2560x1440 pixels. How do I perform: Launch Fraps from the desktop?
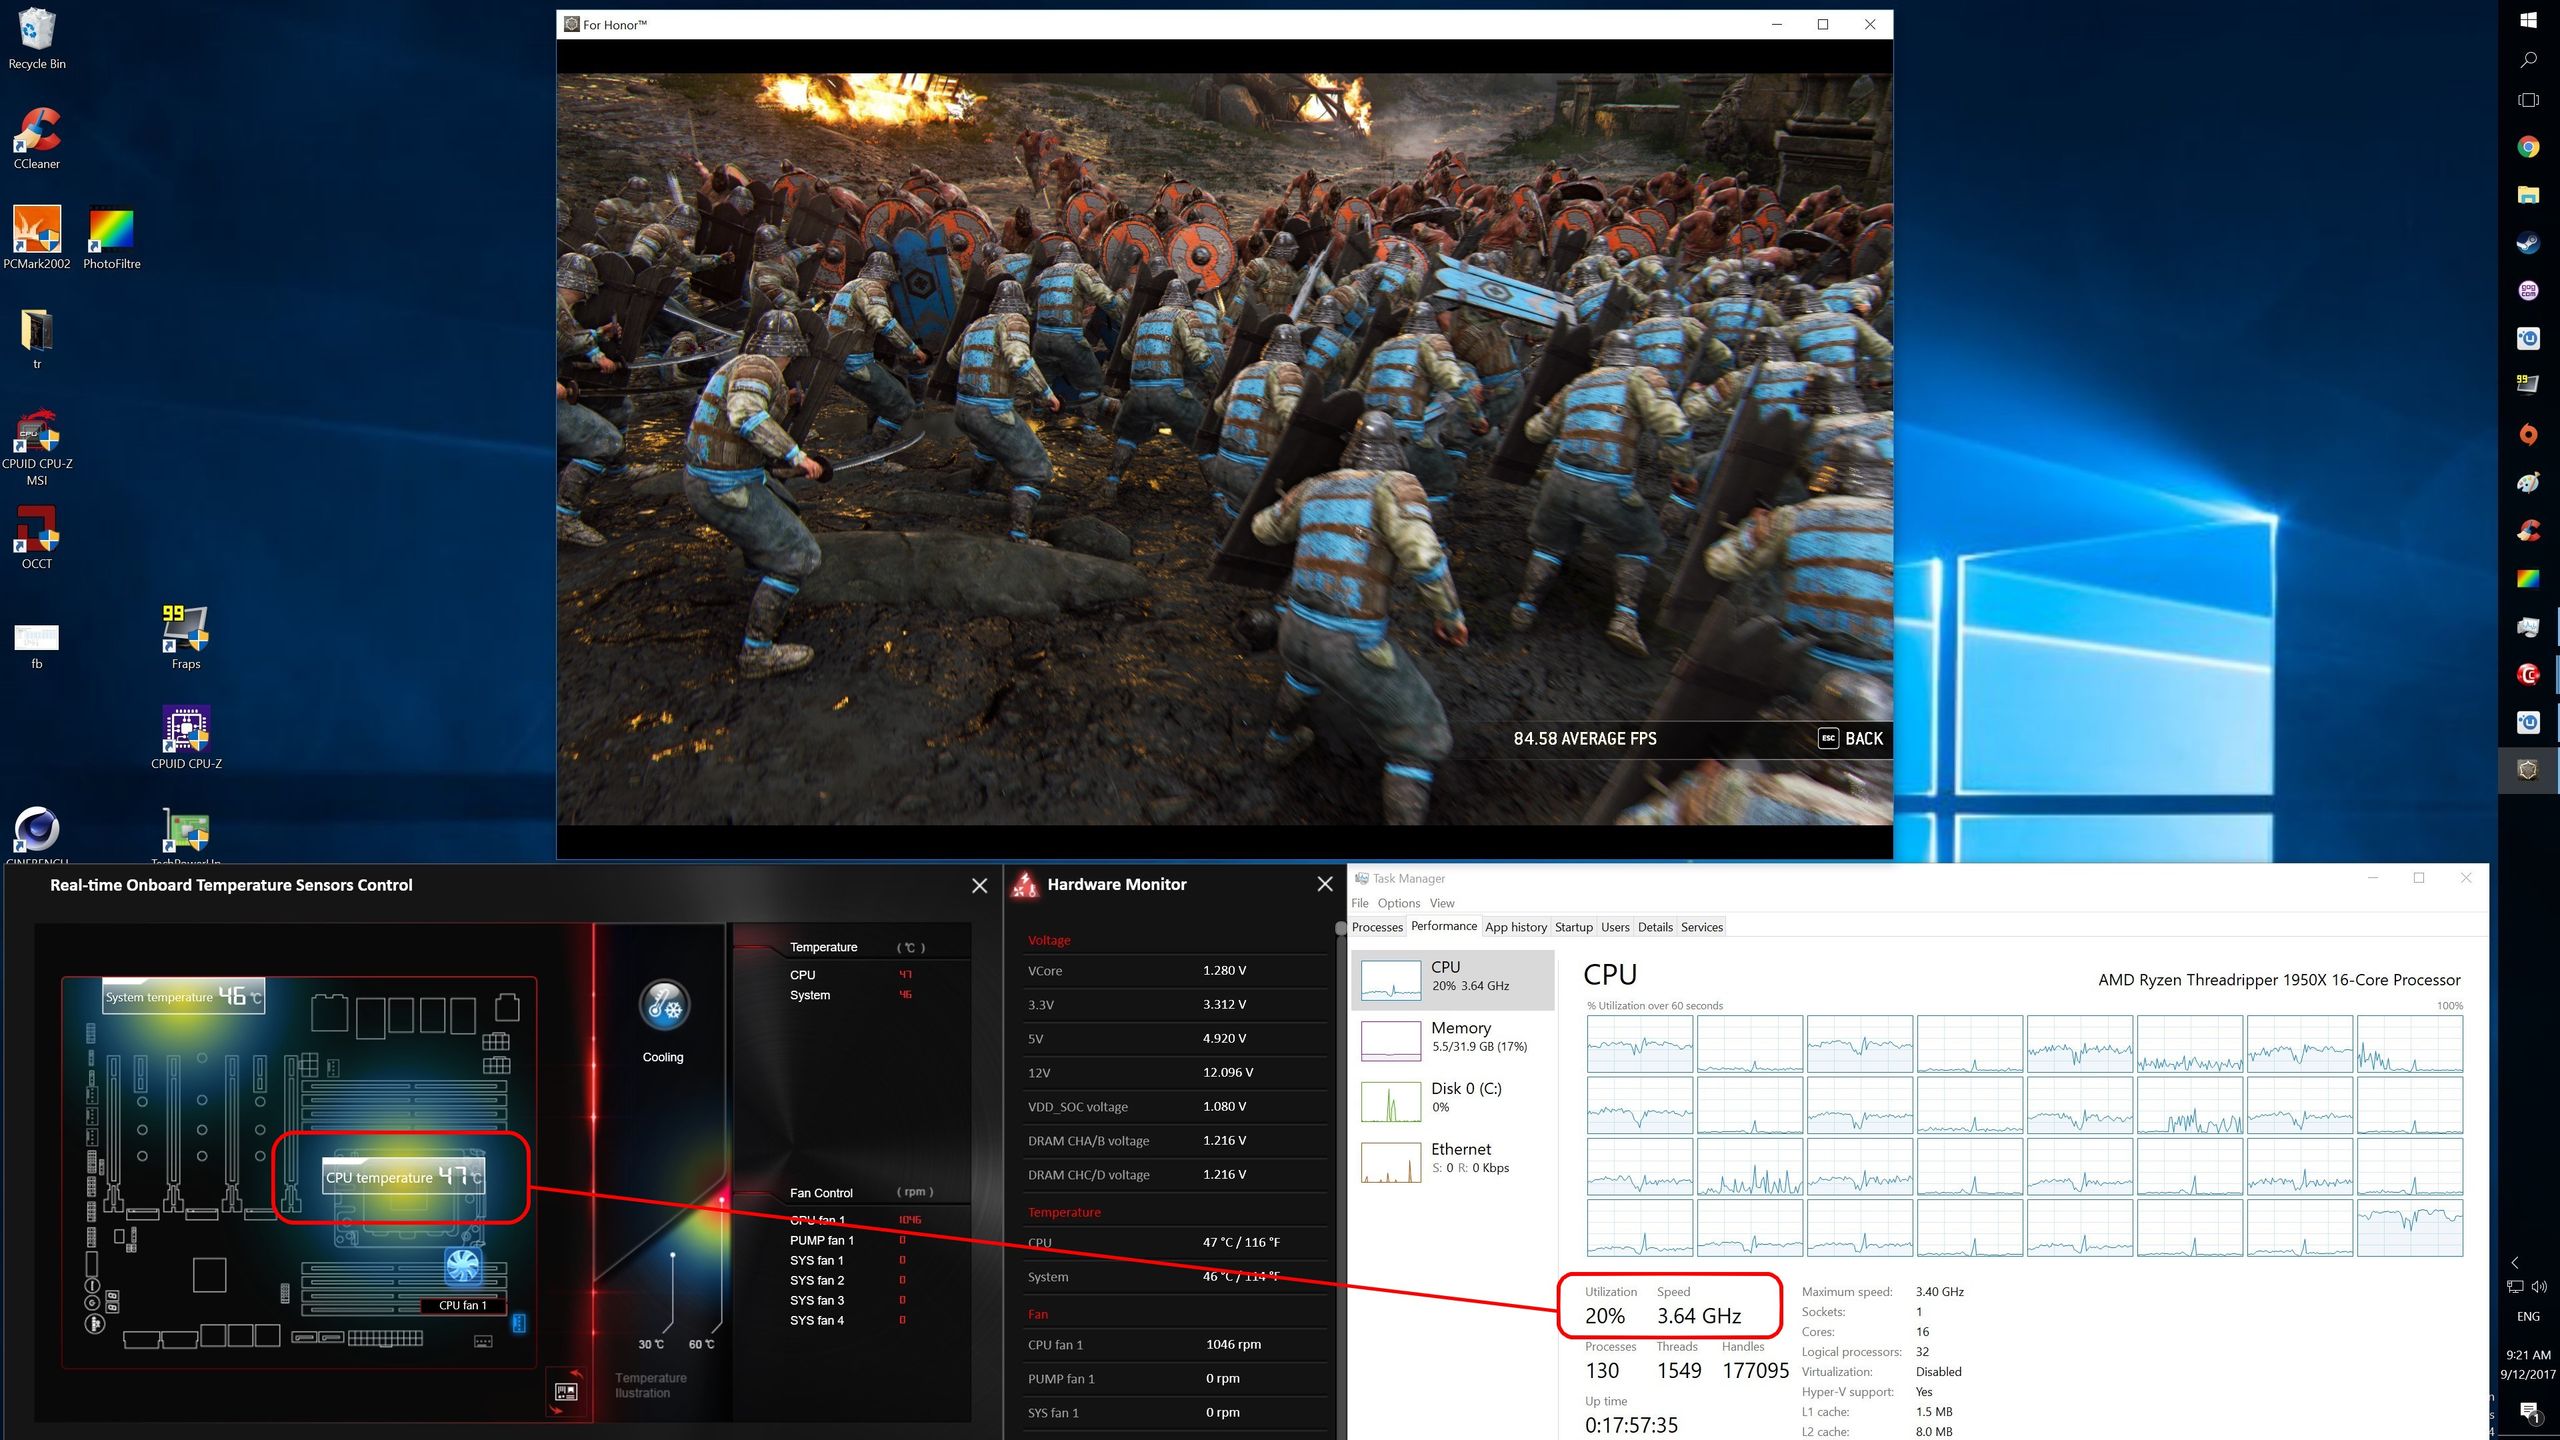(x=186, y=638)
